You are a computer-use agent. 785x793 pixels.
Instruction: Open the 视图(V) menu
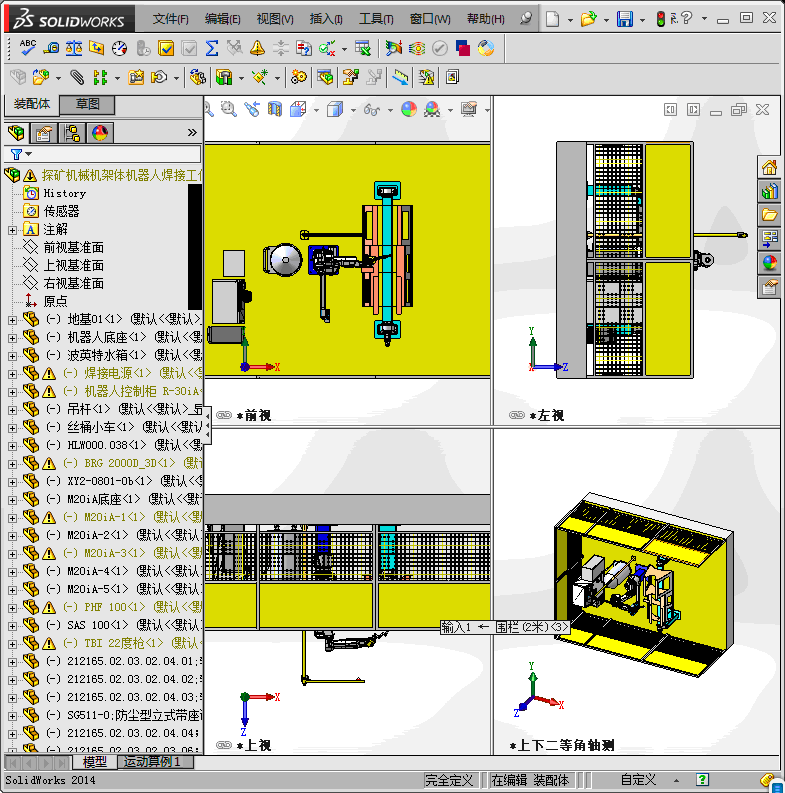click(x=275, y=19)
